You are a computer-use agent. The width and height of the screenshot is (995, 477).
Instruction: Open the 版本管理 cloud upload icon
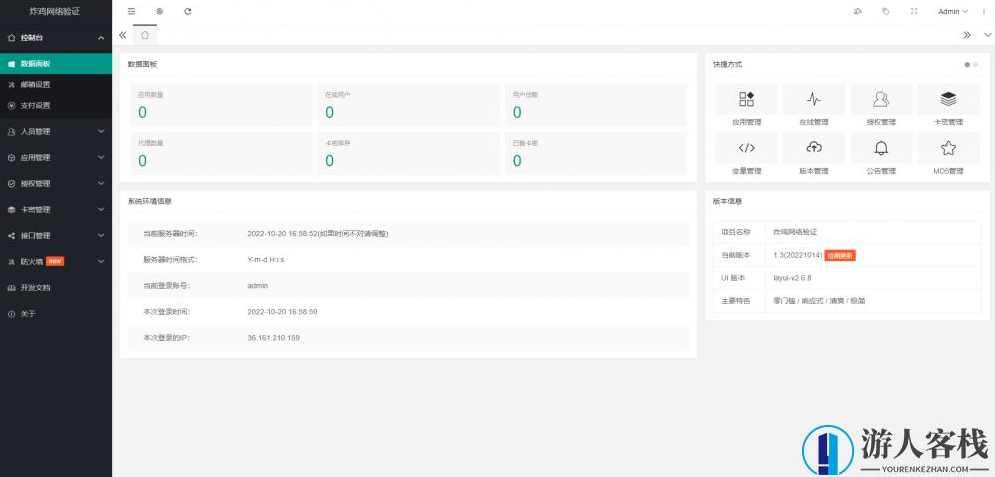tap(814, 148)
